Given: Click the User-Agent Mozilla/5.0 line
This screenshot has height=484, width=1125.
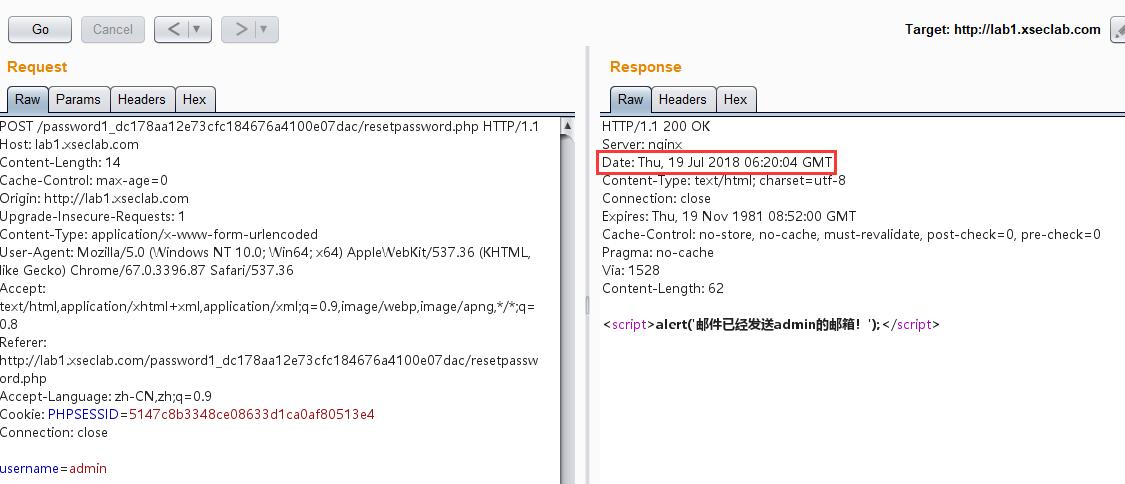Looking at the screenshot, I should (265, 261).
